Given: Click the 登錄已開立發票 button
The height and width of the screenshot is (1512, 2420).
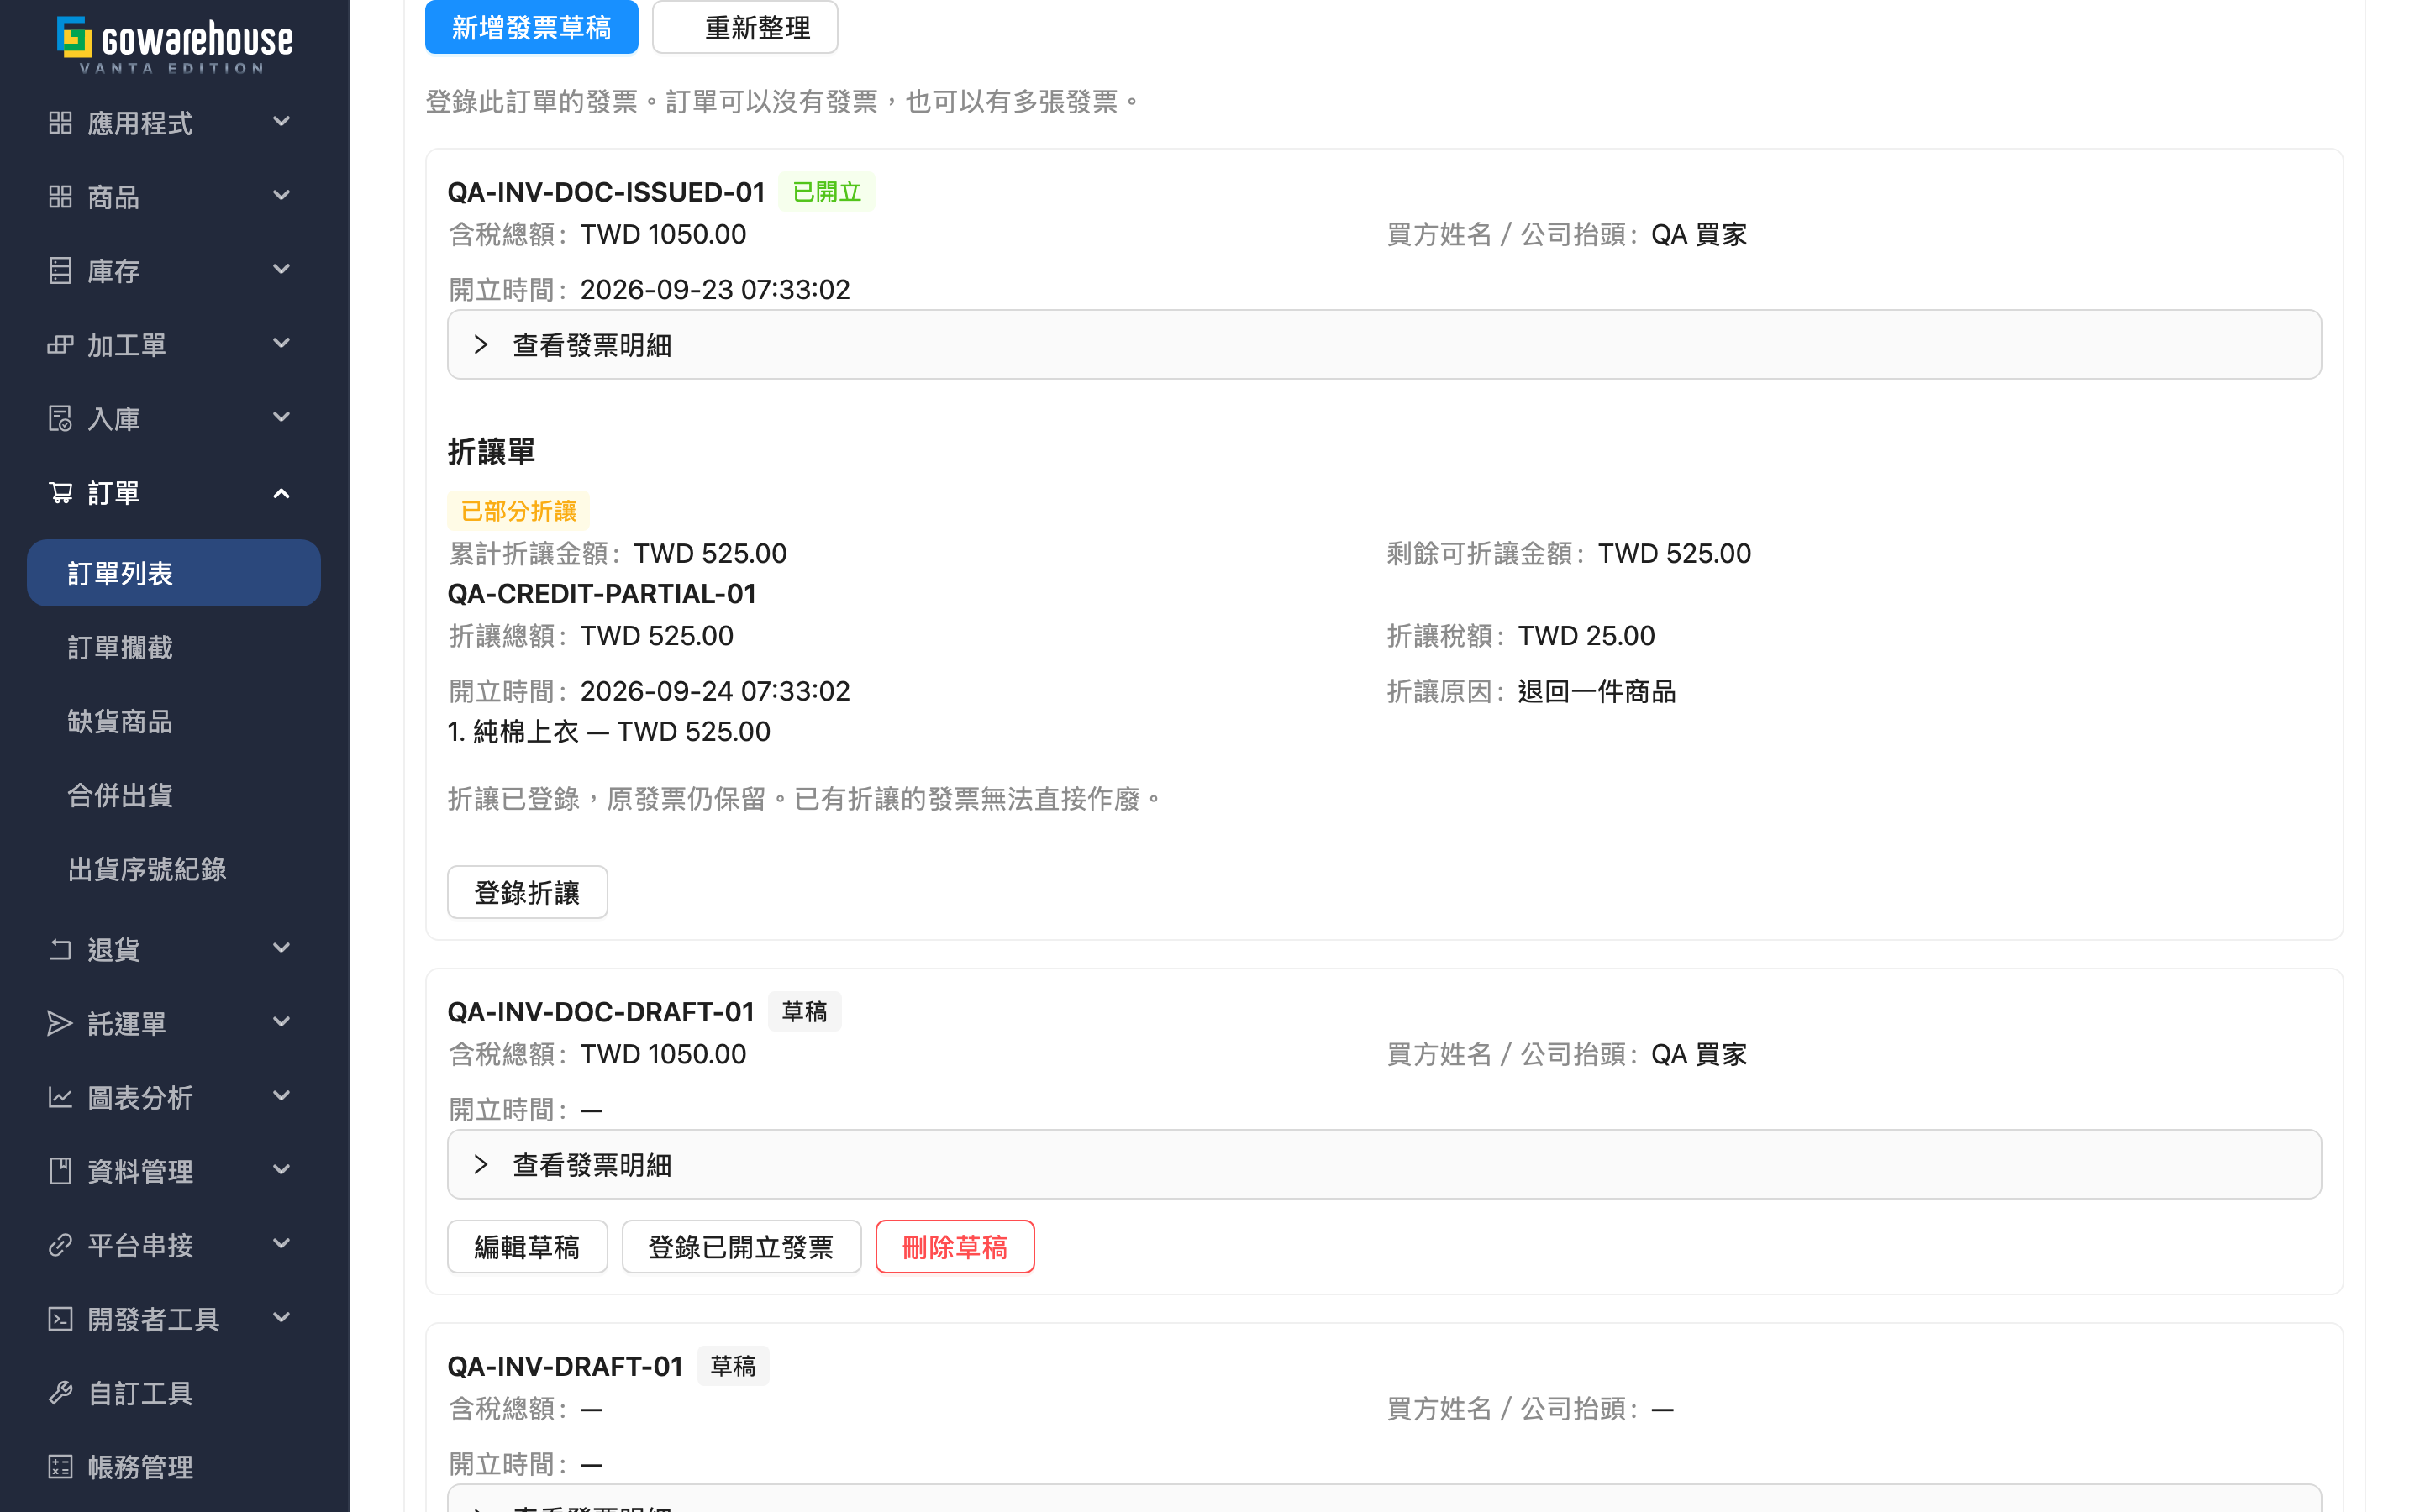Looking at the screenshot, I should click(x=741, y=1247).
